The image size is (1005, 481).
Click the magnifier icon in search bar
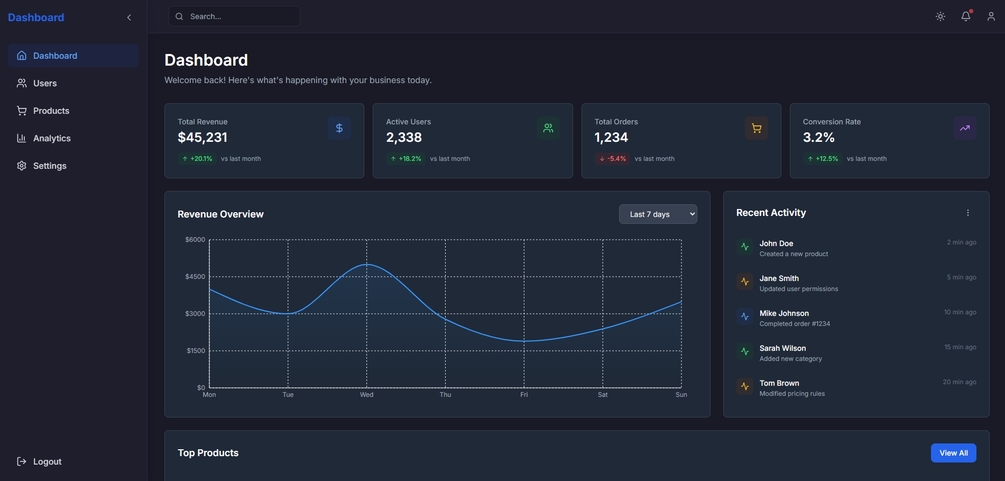pyautogui.click(x=179, y=17)
